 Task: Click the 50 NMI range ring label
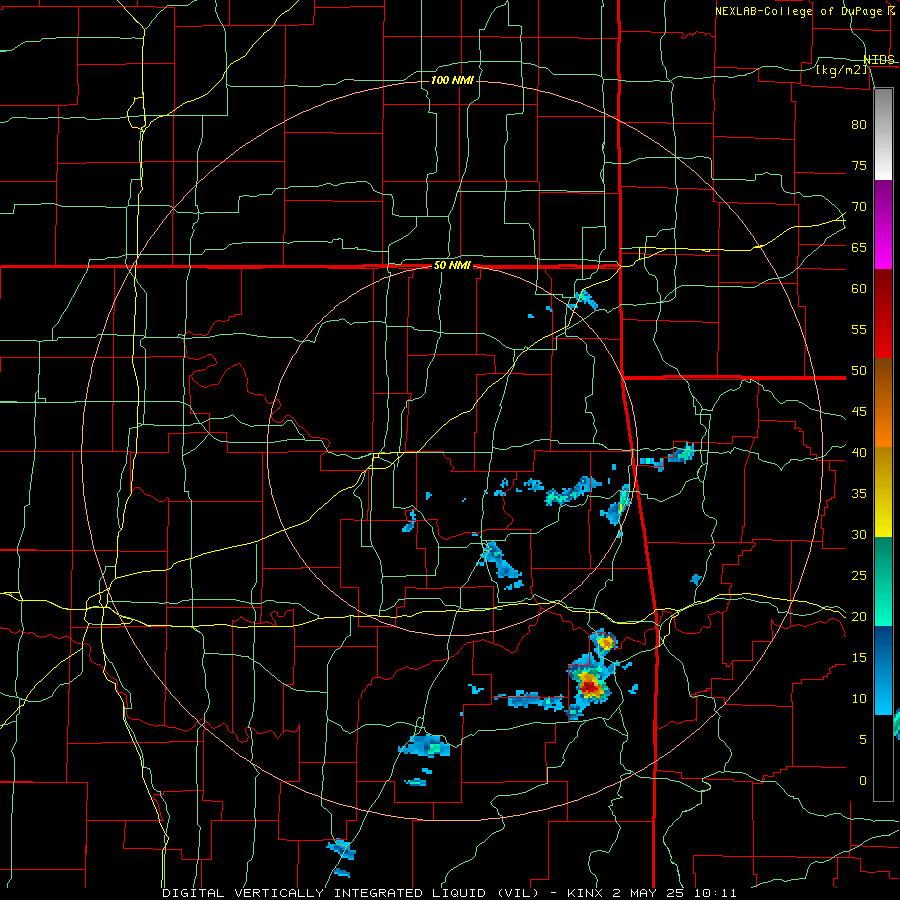[x=452, y=265]
